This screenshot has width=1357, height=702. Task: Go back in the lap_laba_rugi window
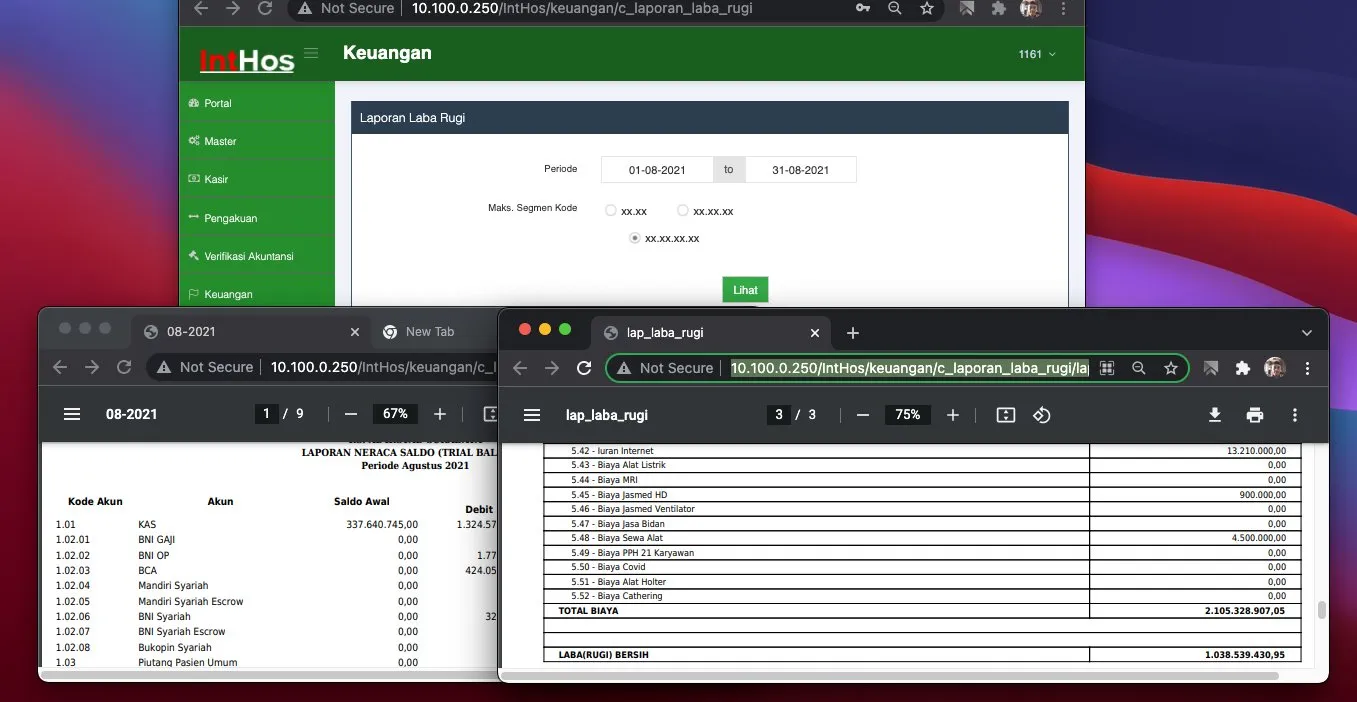tap(519, 368)
